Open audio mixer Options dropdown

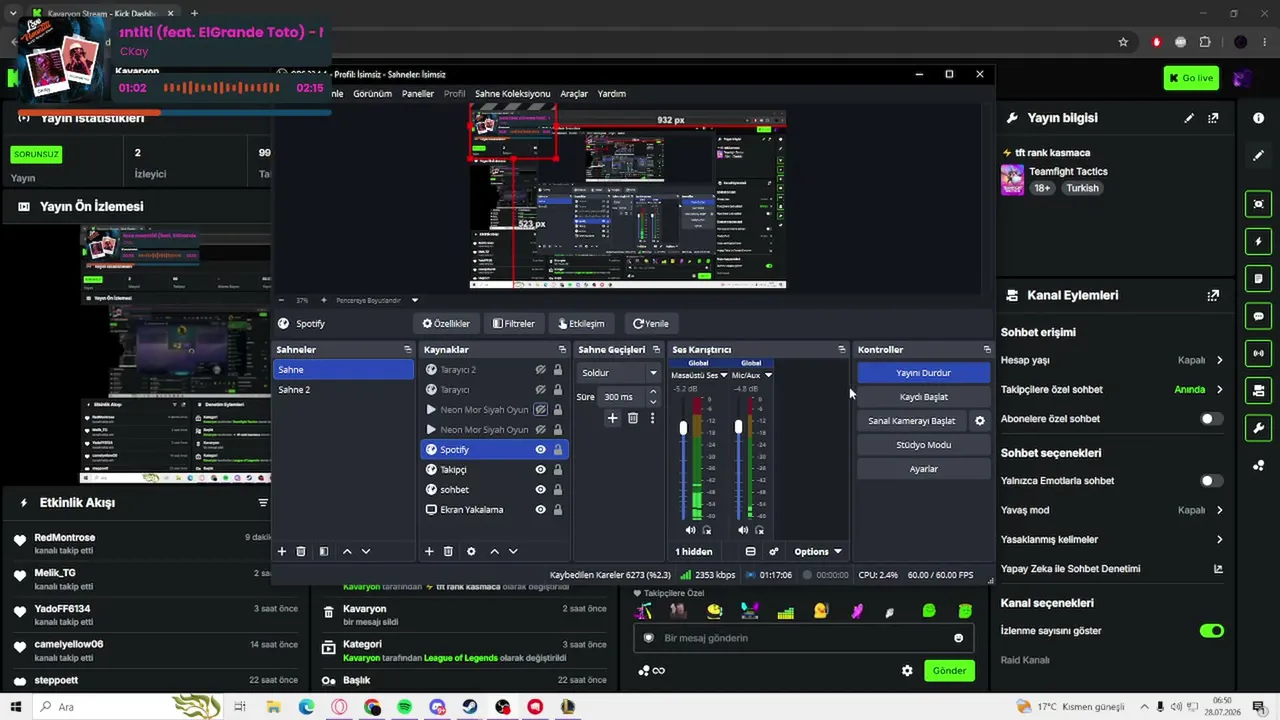click(817, 552)
